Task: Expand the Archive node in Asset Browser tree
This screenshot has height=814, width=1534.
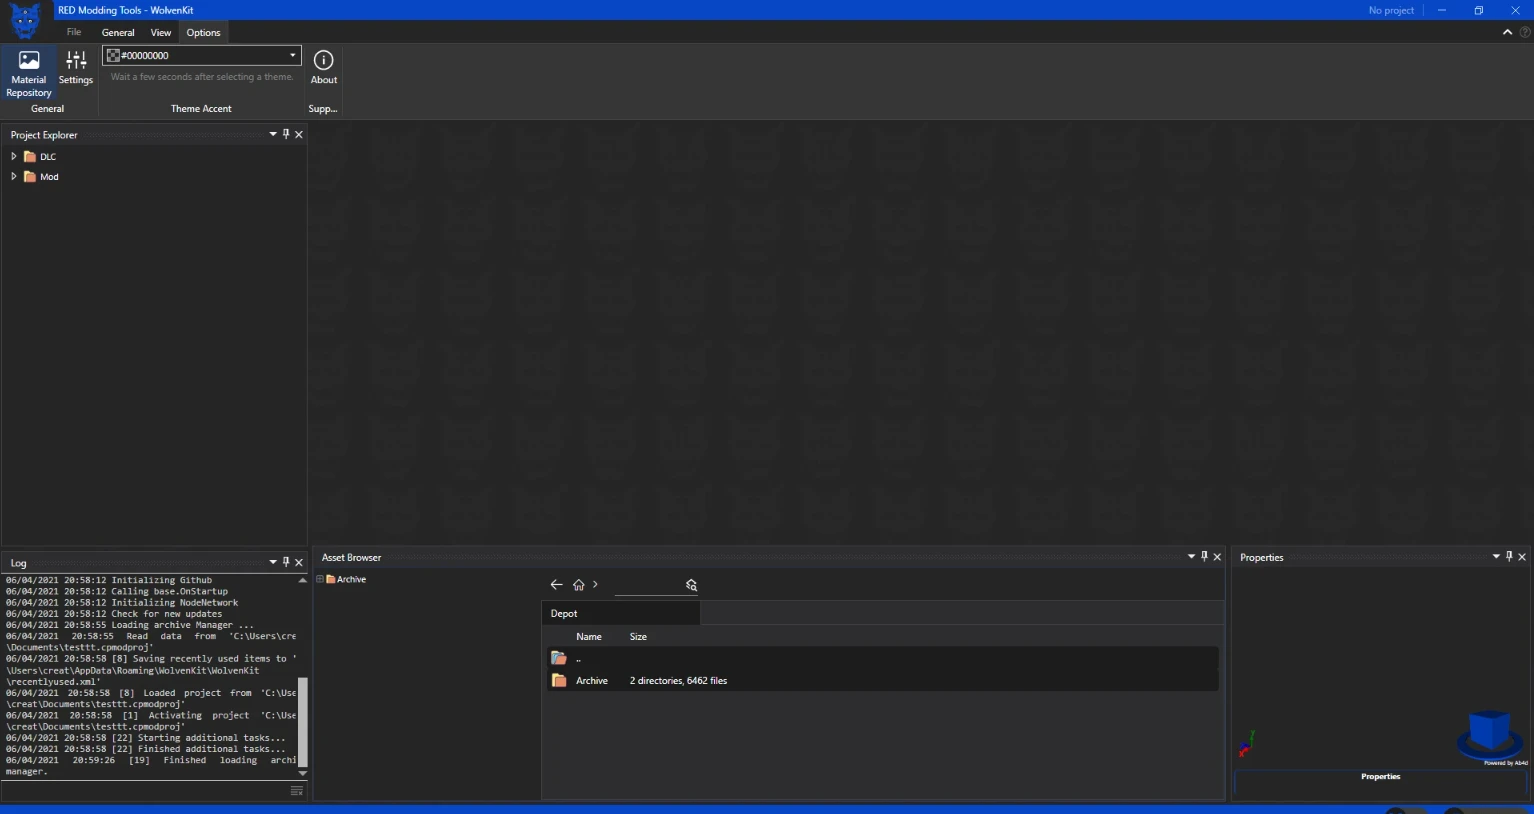Action: (x=320, y=579)
